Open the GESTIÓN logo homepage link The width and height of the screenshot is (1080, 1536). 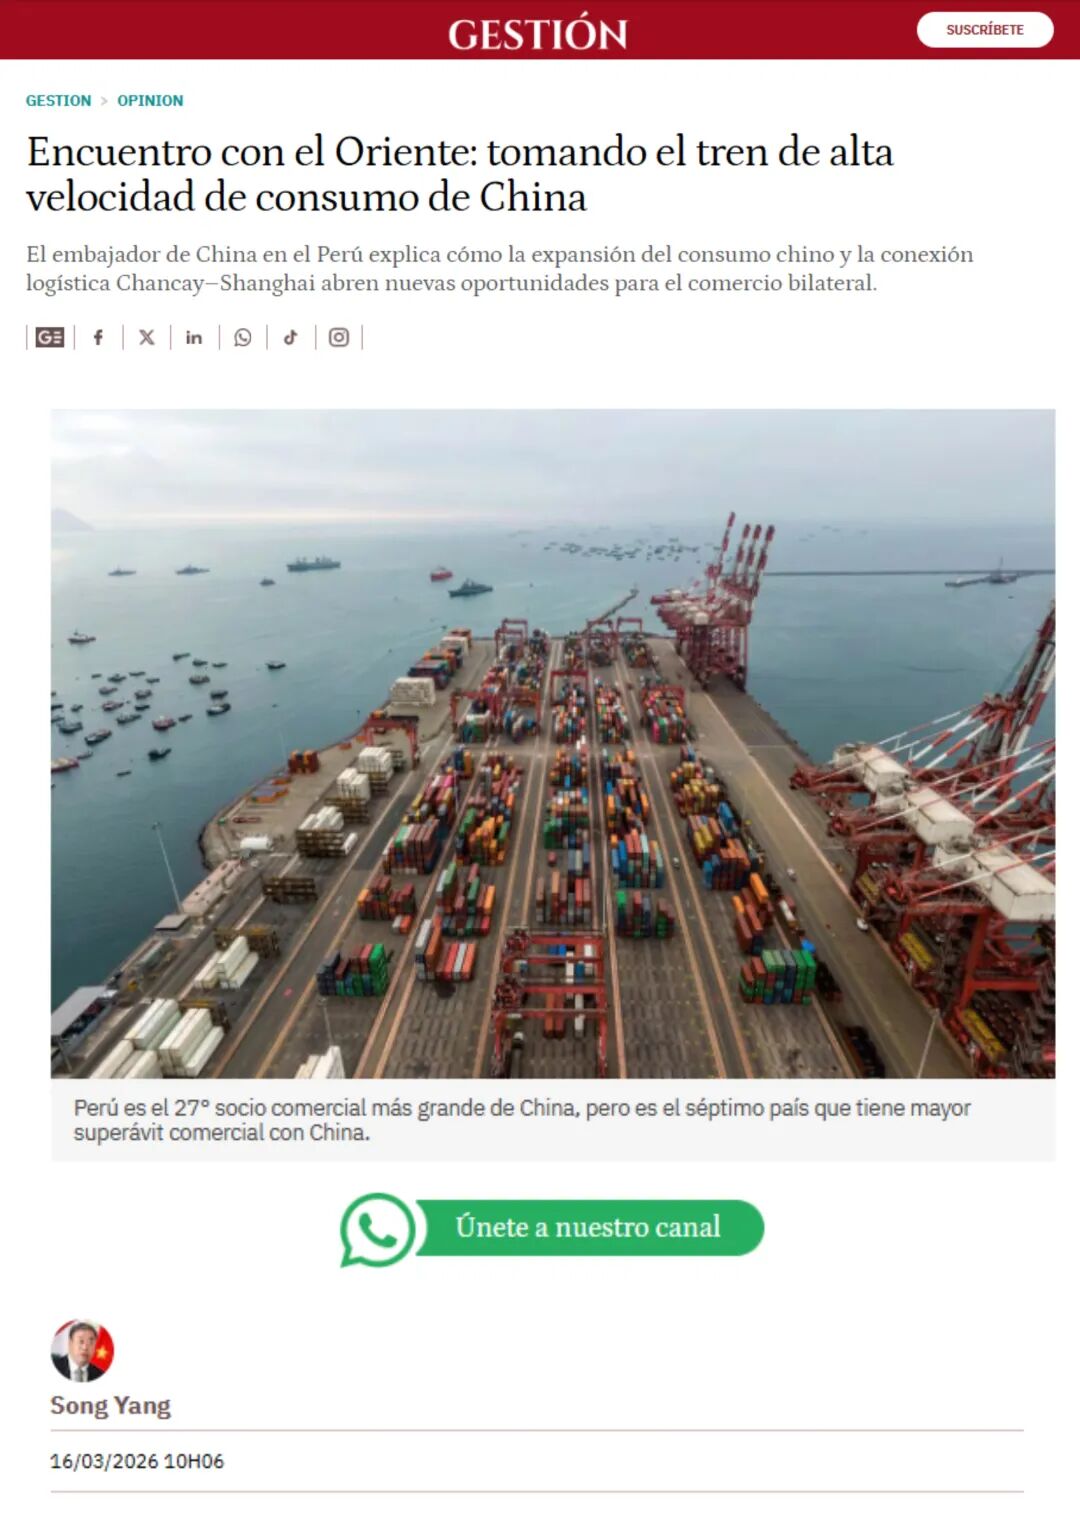tap(538, 33)
